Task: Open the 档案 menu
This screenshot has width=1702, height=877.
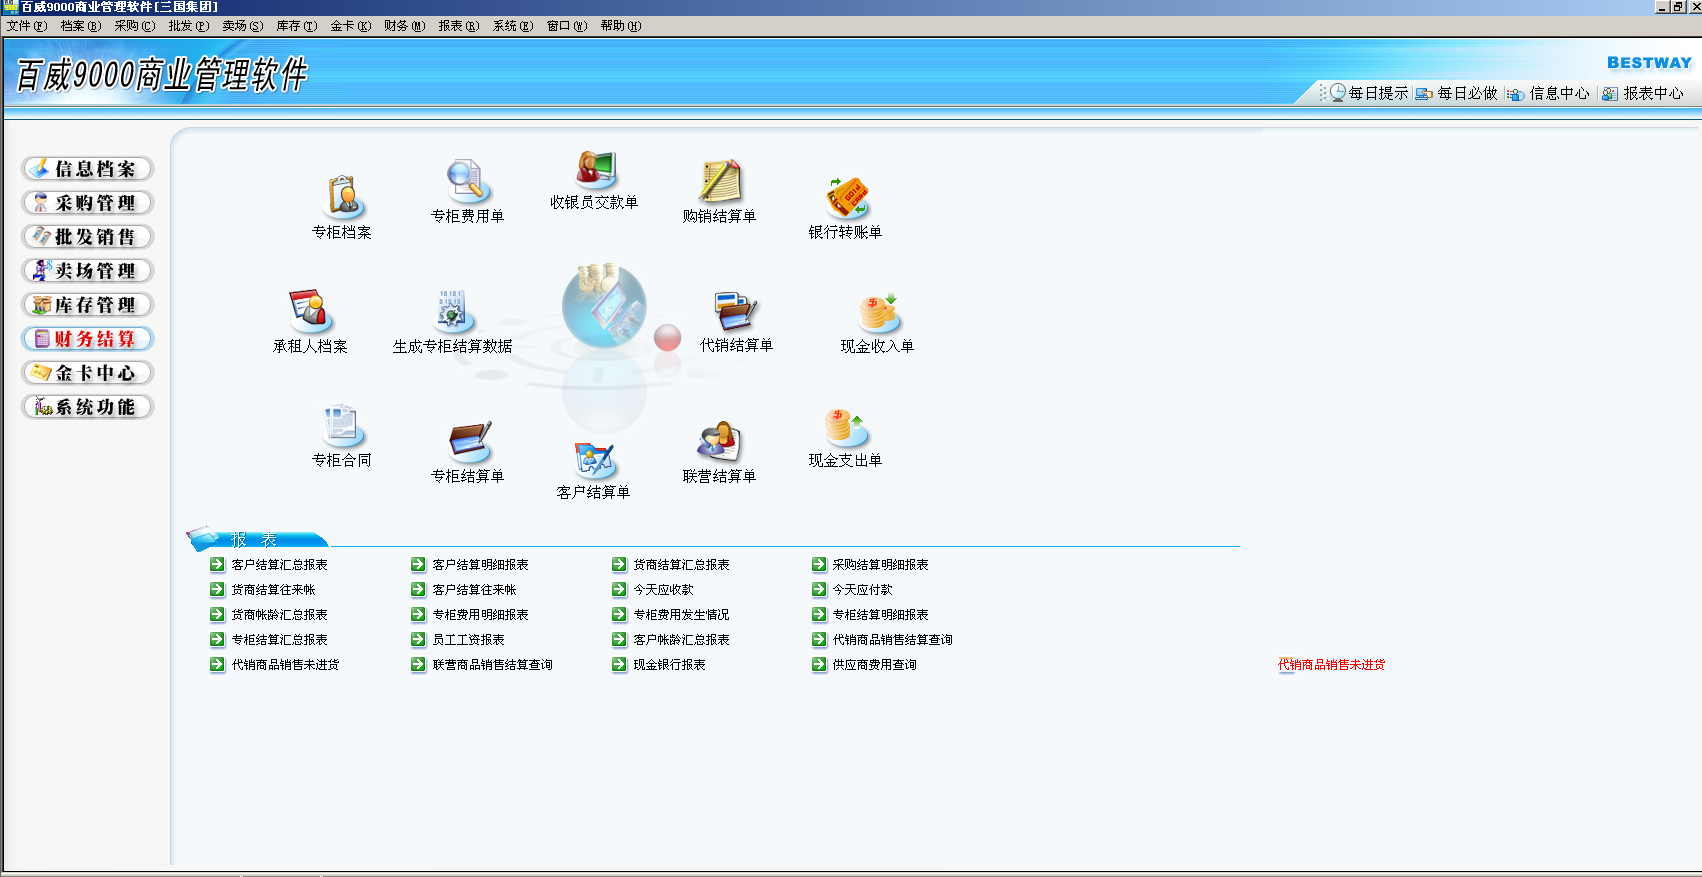Action: tap(81, 26)
